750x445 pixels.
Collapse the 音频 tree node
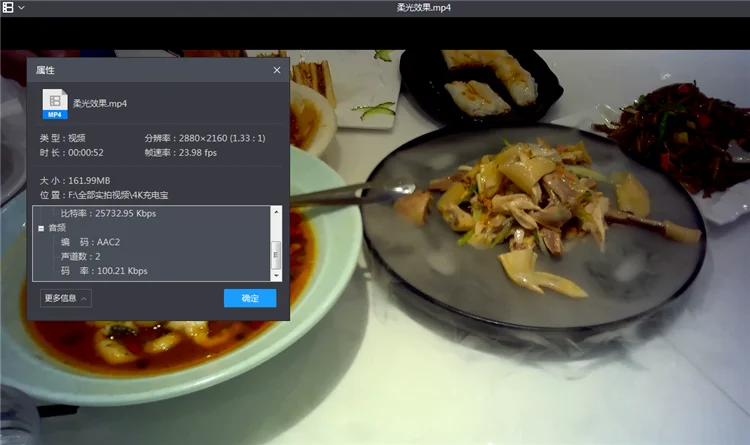pyautogui.click(x=41, y=228)
